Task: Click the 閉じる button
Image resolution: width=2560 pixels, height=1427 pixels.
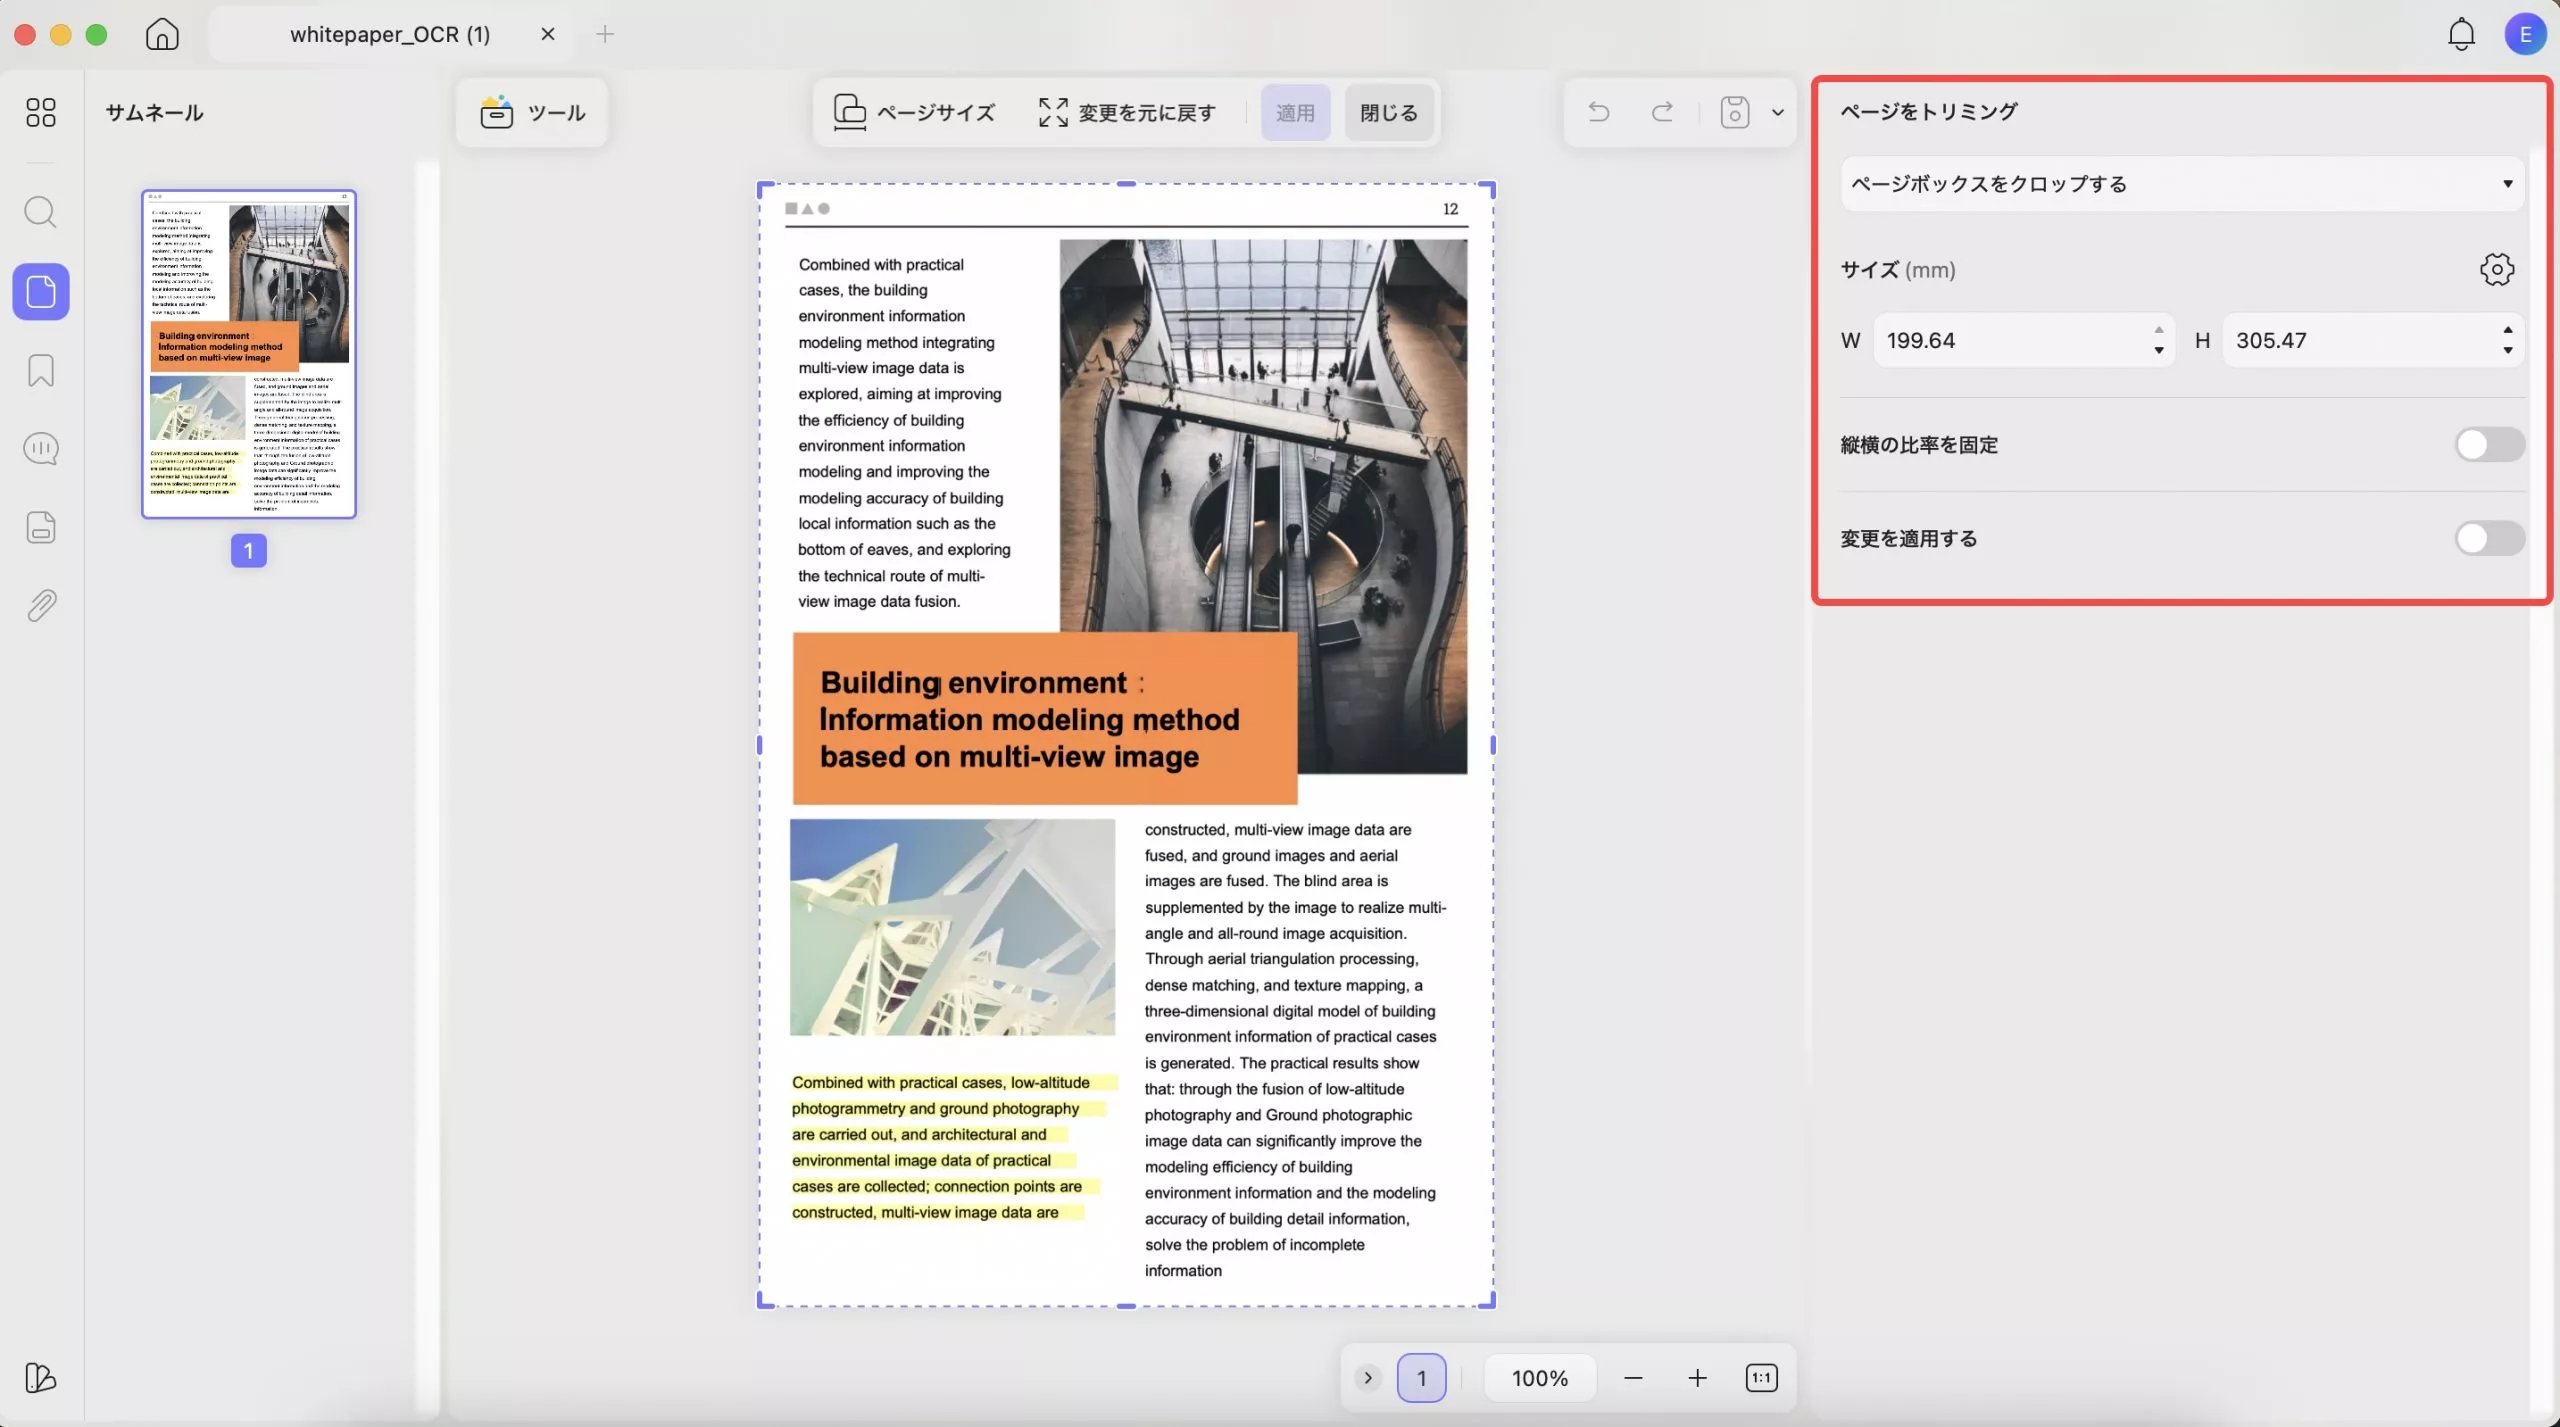Action: (x=1388, y=113)
